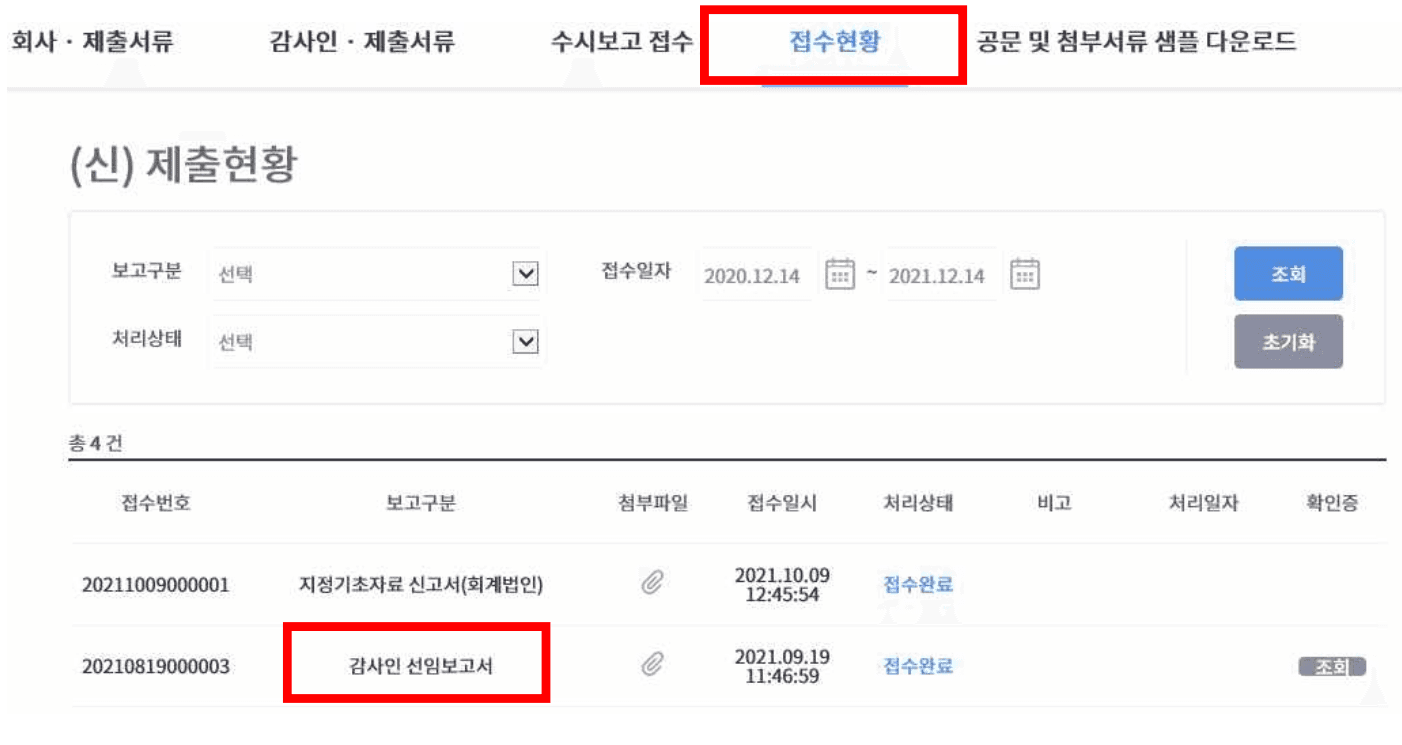
Task: Click 확인증 조회 button in second row
Action: click(1331, 667)
